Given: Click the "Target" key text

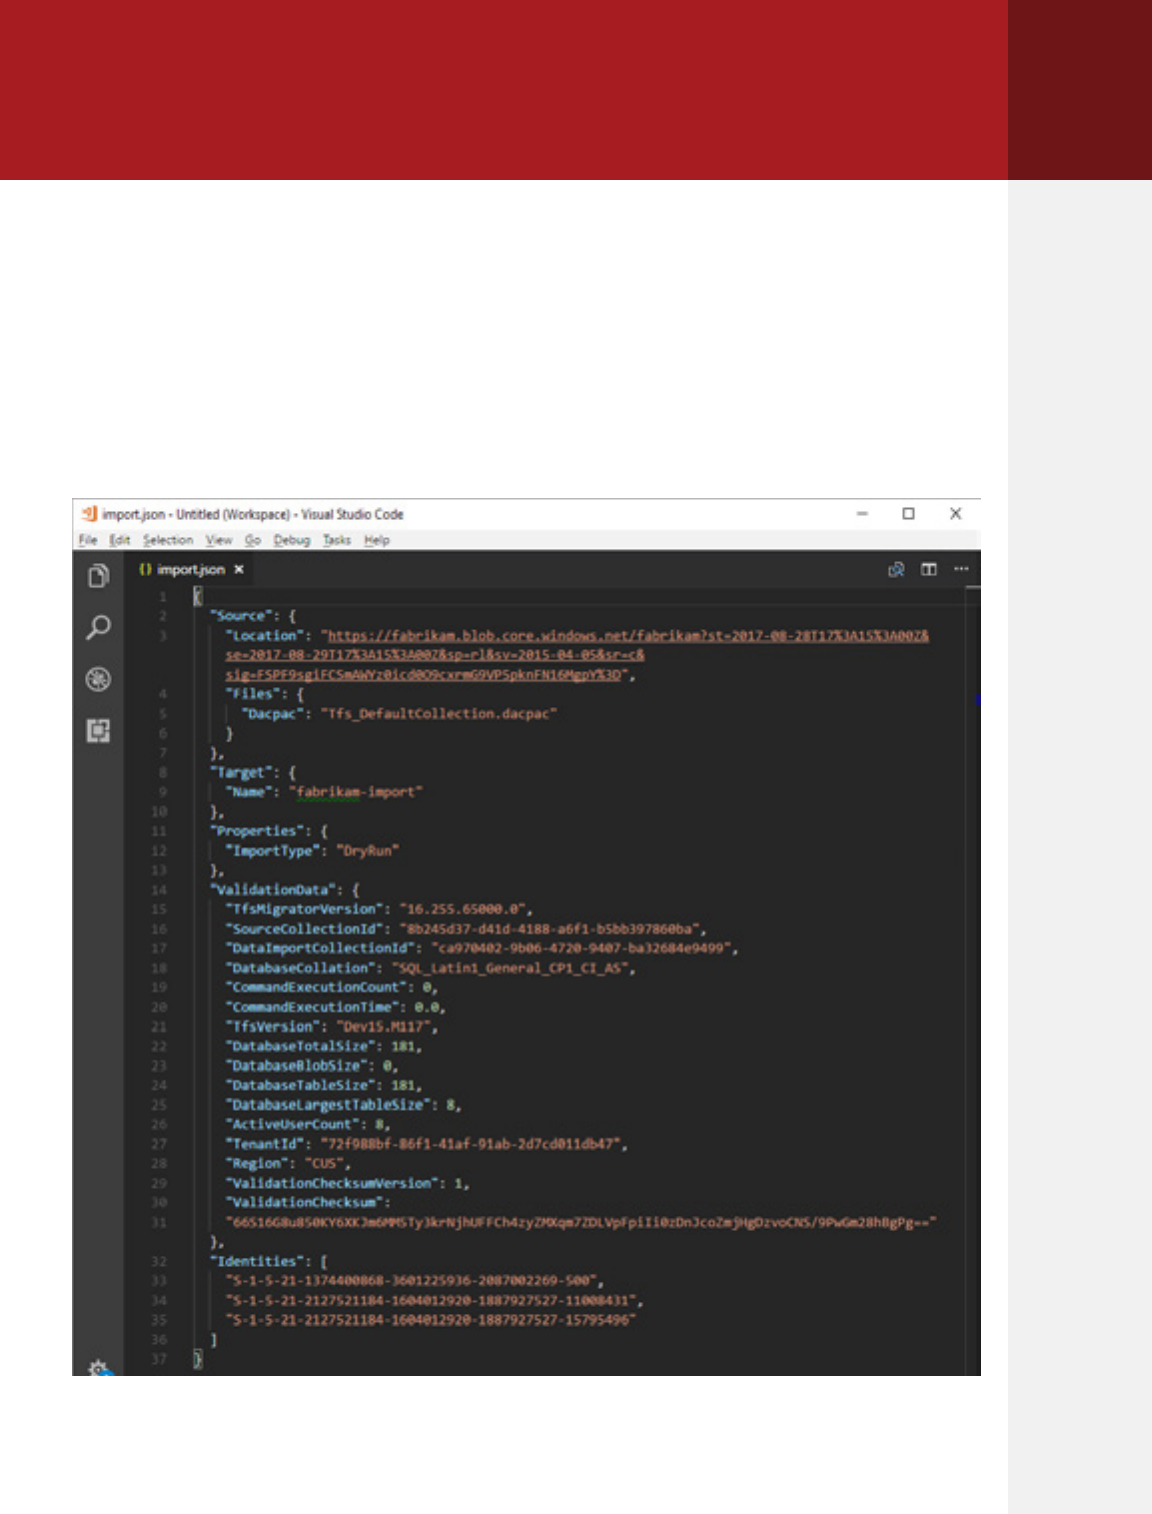Looking at the screenshot, I should coord(243,773).
